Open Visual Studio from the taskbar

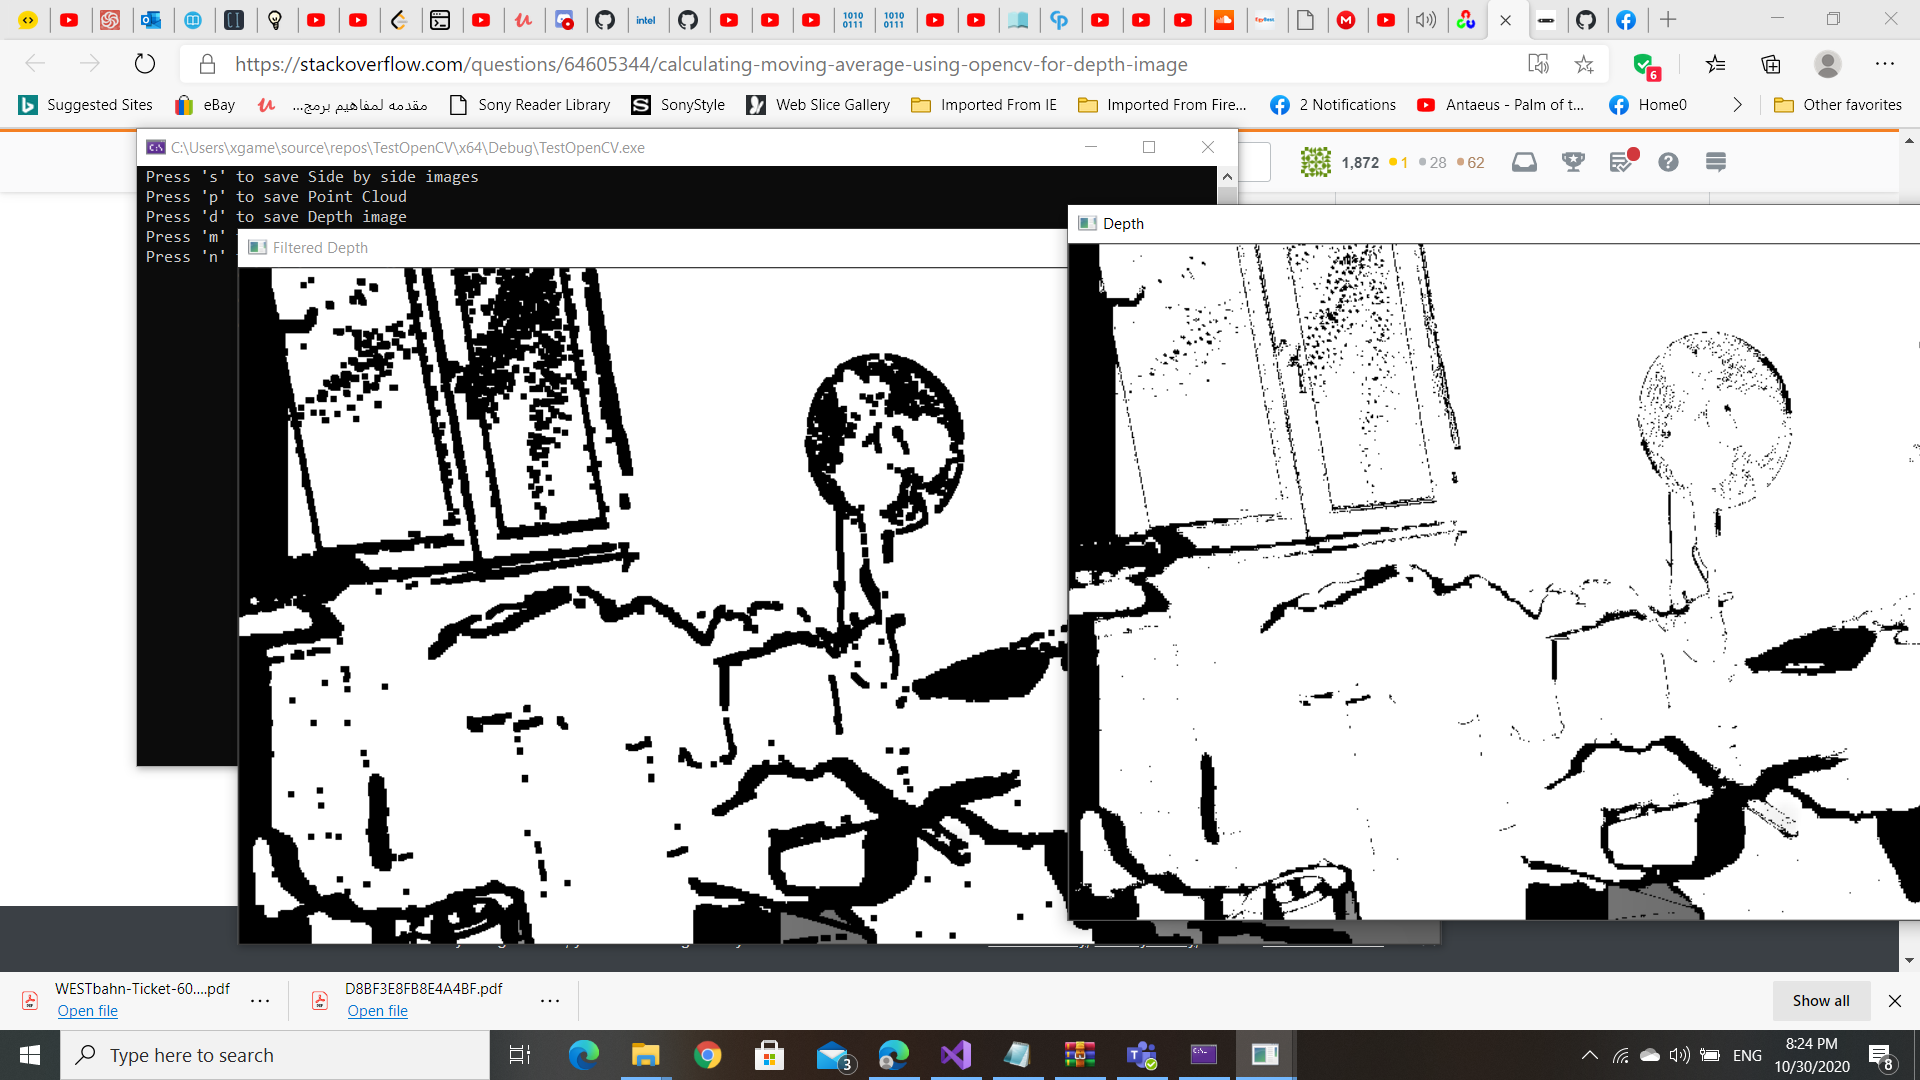pos(955,1055)
